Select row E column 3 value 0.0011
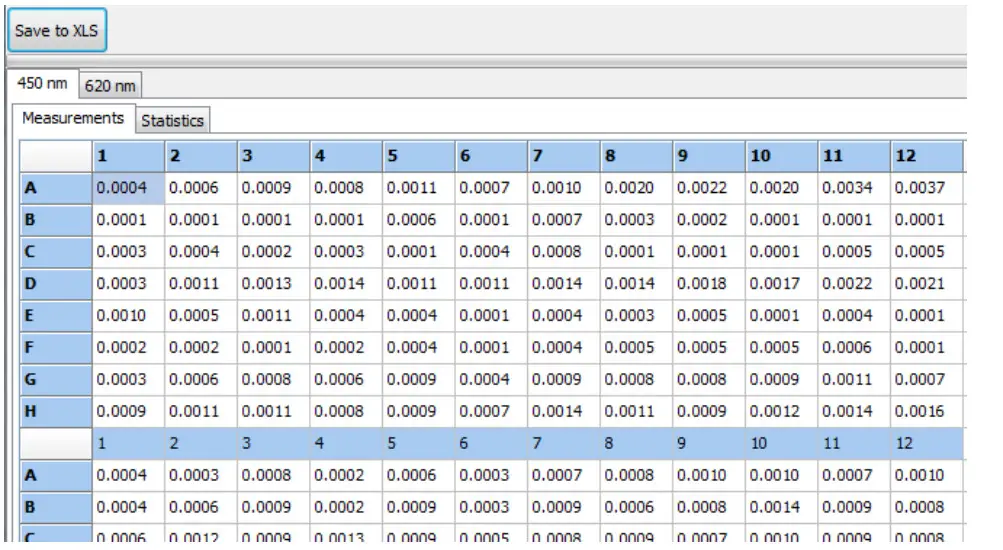 coord(273,316)
